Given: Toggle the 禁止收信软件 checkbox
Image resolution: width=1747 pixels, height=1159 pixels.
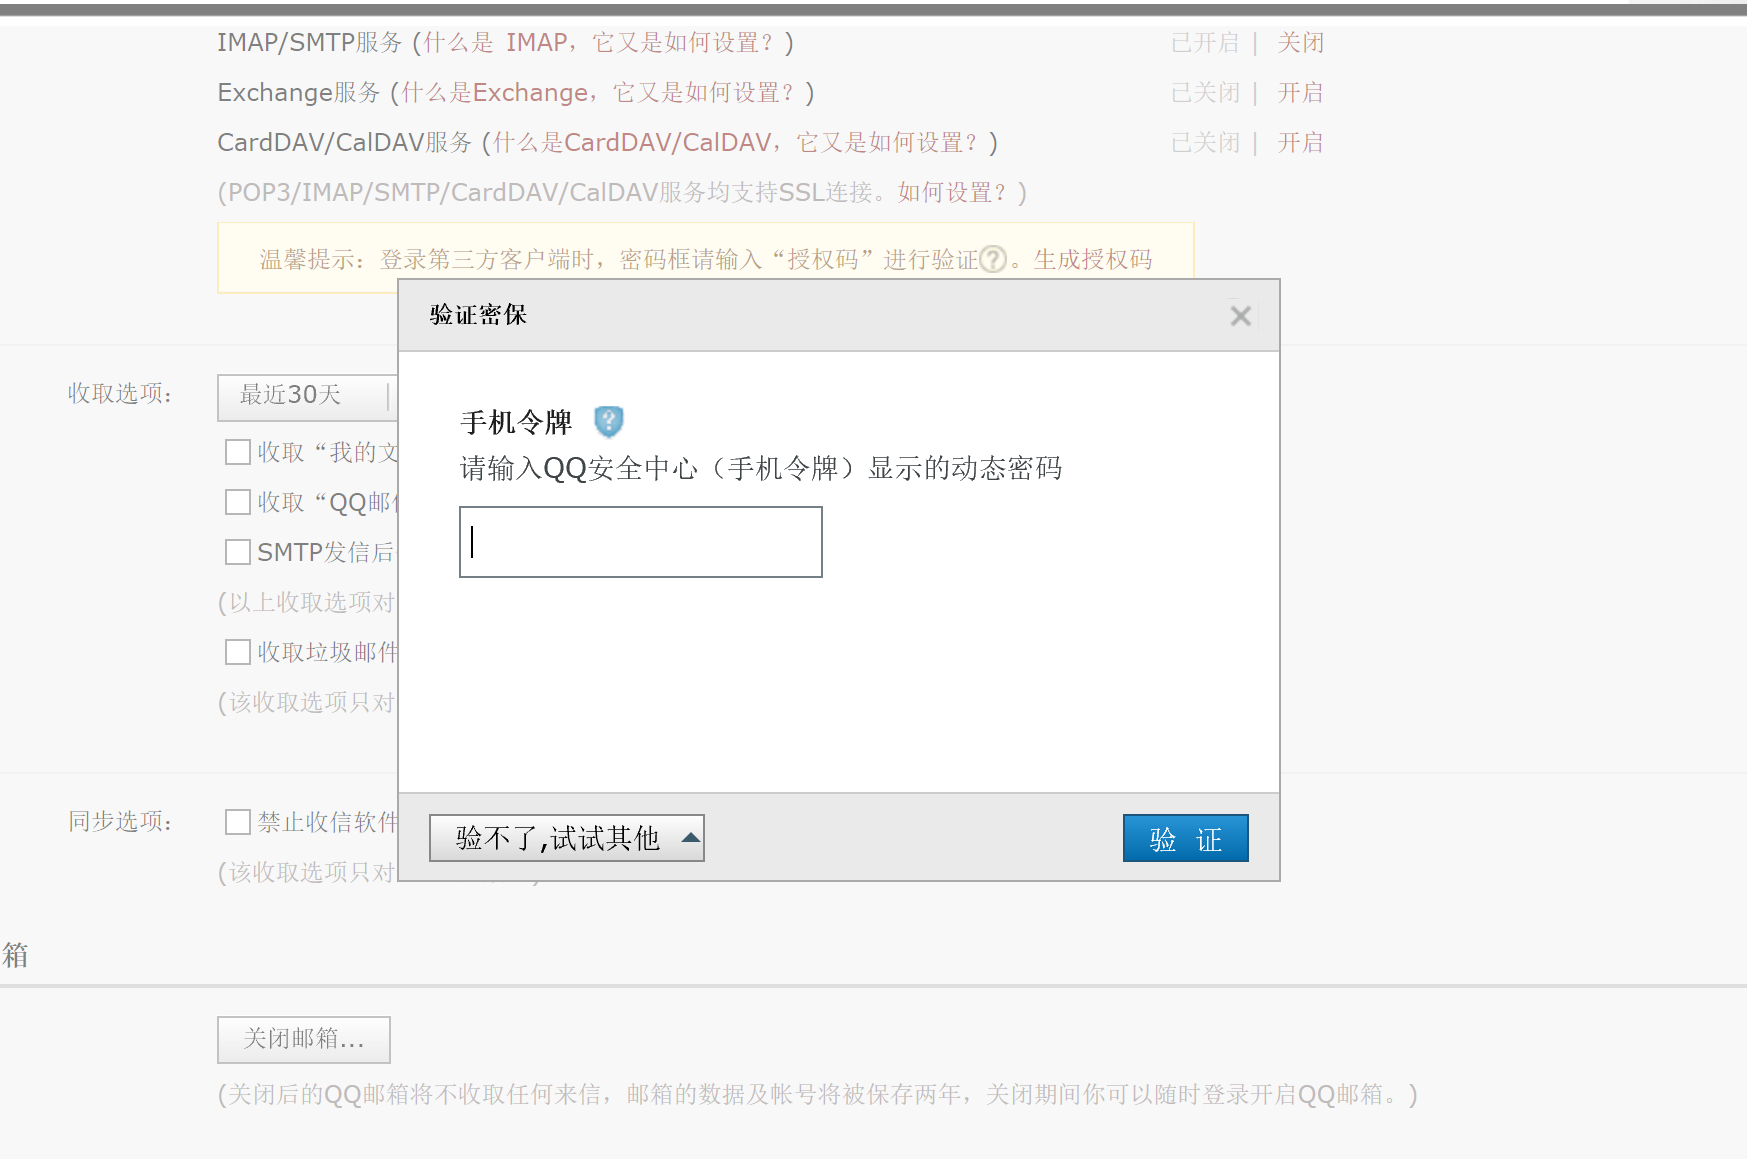Looking at the screenshot, I should [x=238, y=822].
